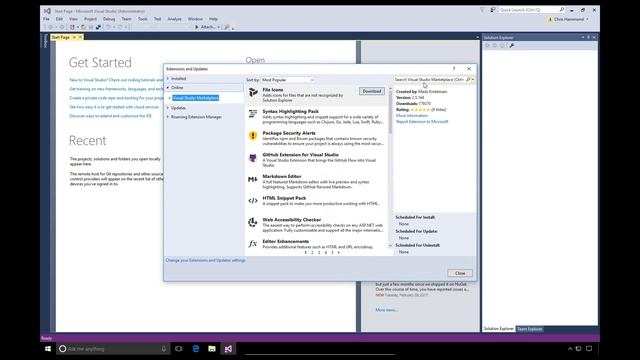
Task: Switch to the Team Explorer tab
Action: point(530,329)
